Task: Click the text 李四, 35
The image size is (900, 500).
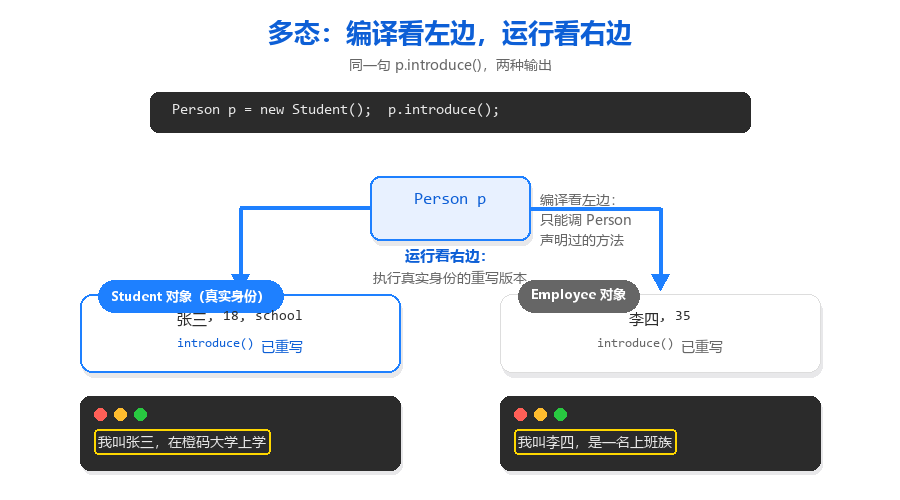Action: [660, 317]
